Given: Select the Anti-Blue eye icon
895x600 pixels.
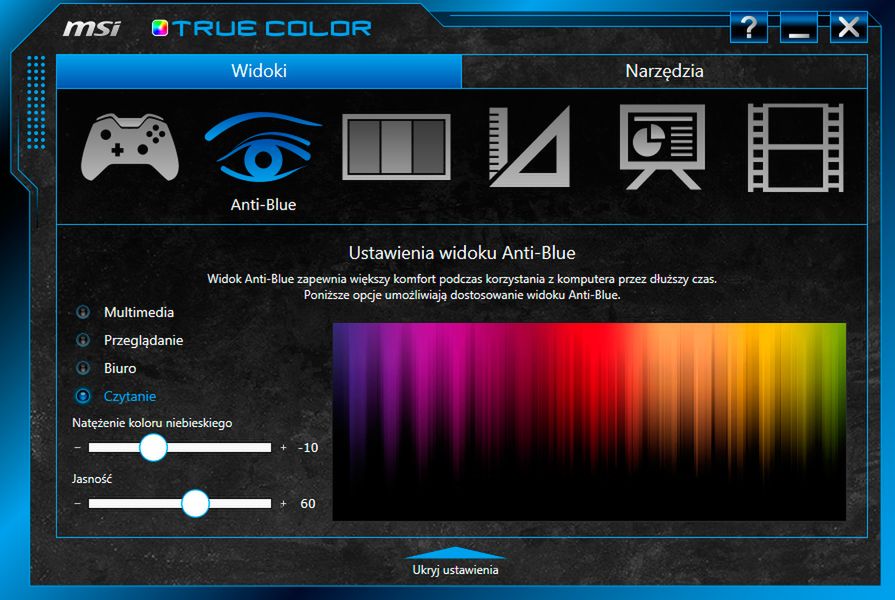Looking at the screenshot, I should point(263,146).
